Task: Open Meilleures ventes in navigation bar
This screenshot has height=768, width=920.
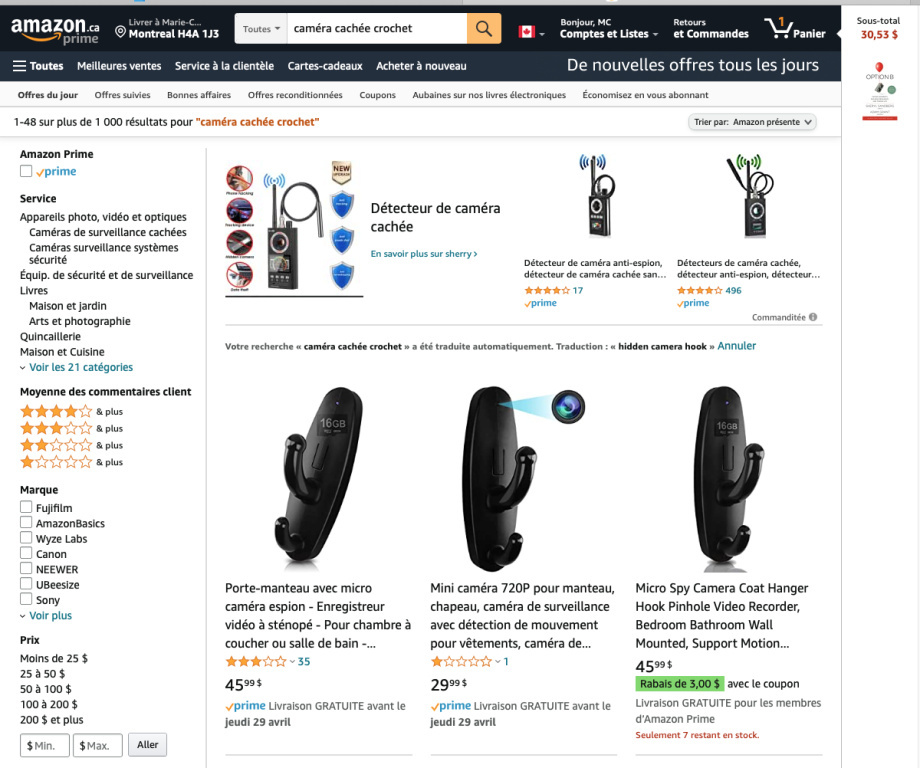Action: coord(119,66)
